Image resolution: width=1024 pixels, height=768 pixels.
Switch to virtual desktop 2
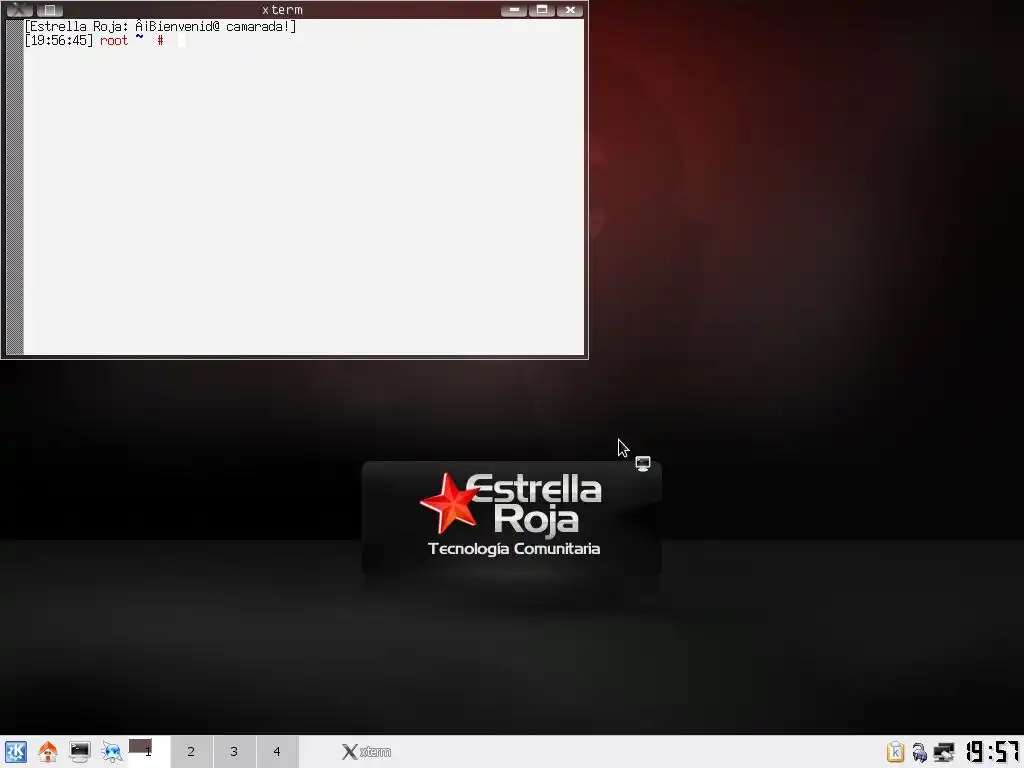tap(191, 752)
